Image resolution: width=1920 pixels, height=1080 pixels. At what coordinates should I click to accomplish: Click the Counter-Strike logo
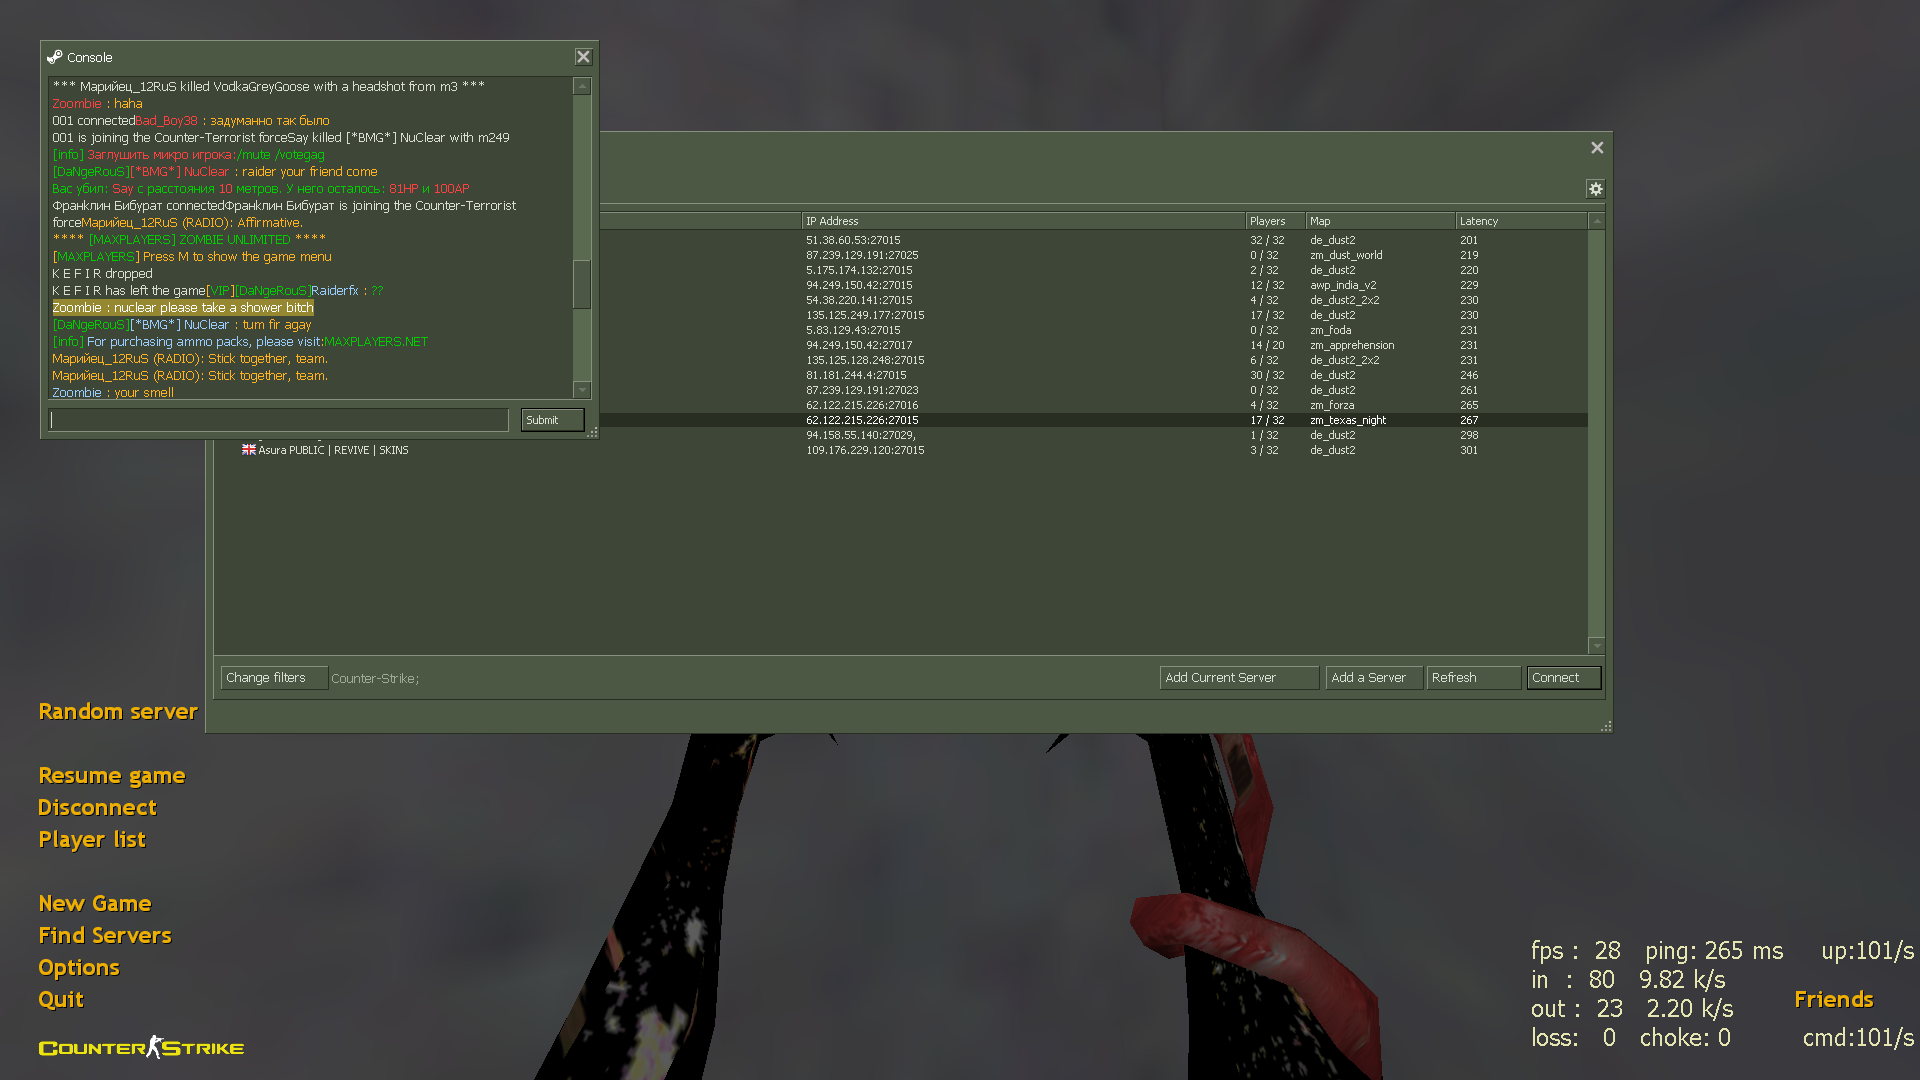tap(141, 1047)
